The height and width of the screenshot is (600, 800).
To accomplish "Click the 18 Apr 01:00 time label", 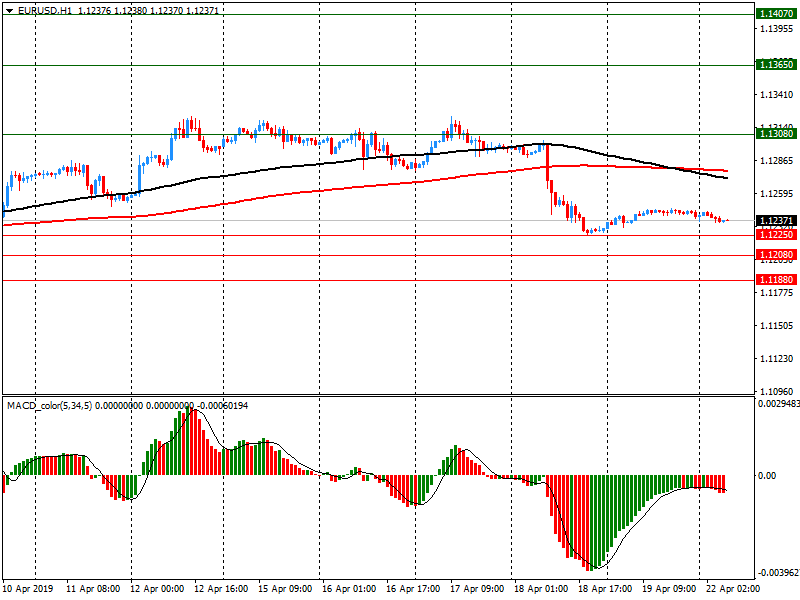I will pyautogui.click(x=540, y=589).
